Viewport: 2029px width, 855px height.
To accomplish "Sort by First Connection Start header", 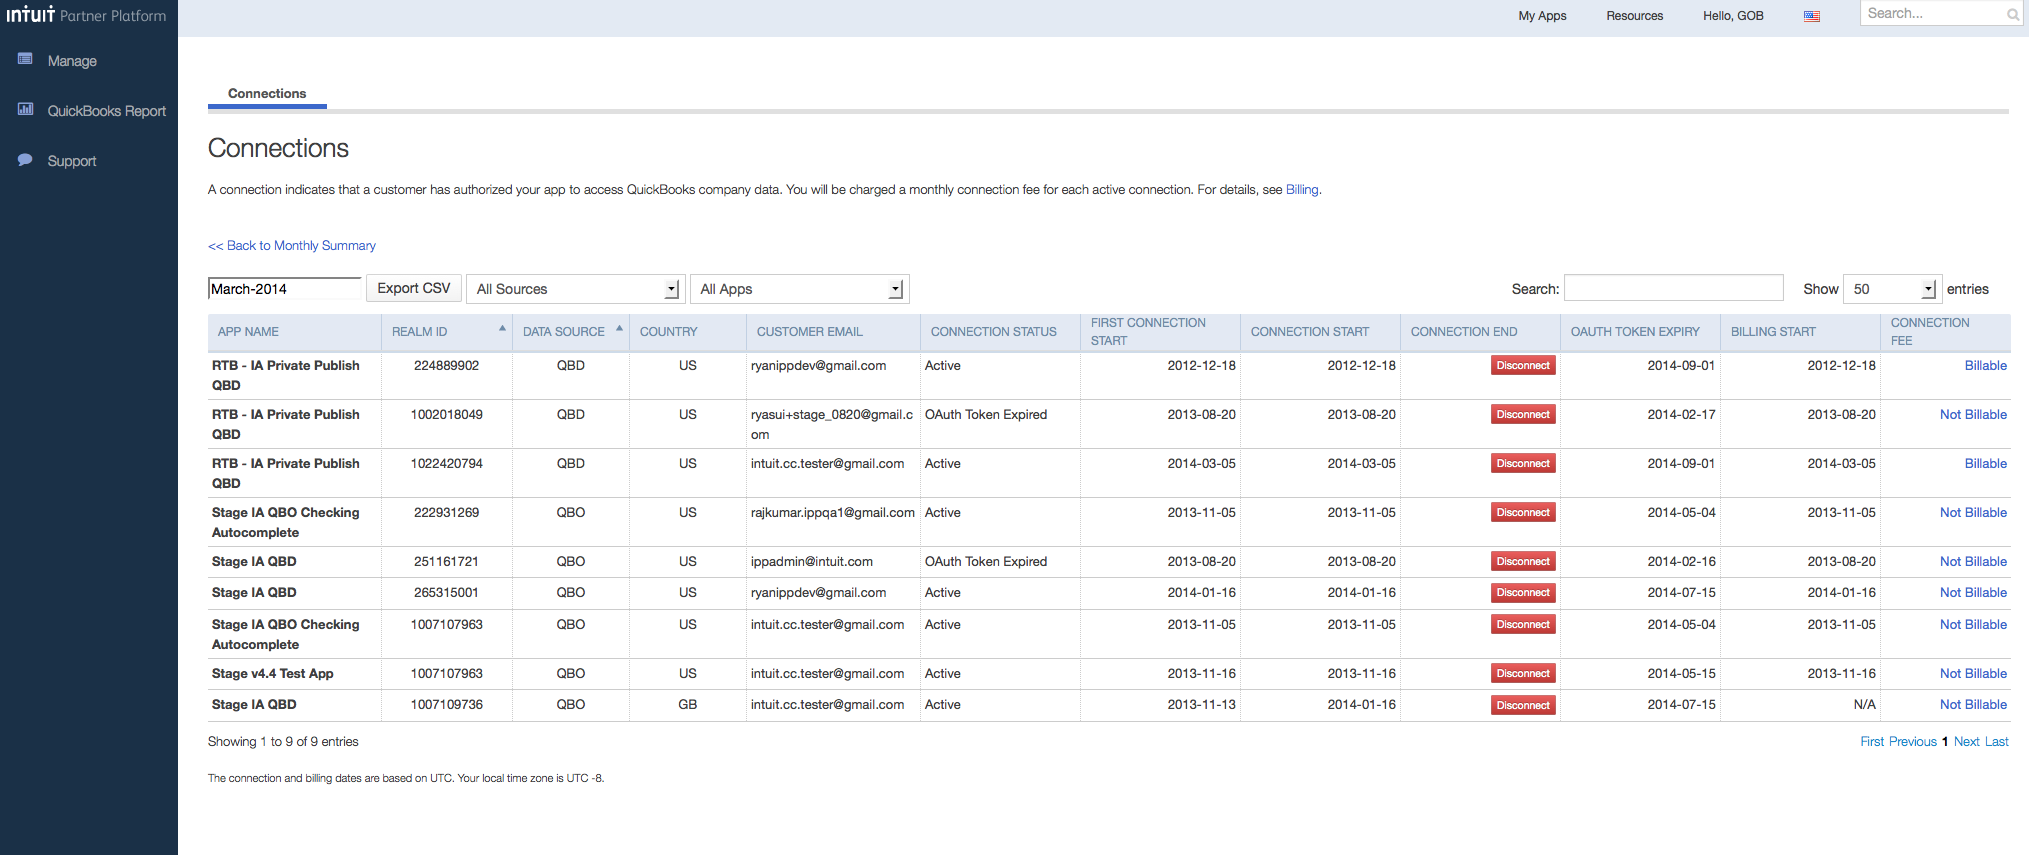I will coord(1160,332).
